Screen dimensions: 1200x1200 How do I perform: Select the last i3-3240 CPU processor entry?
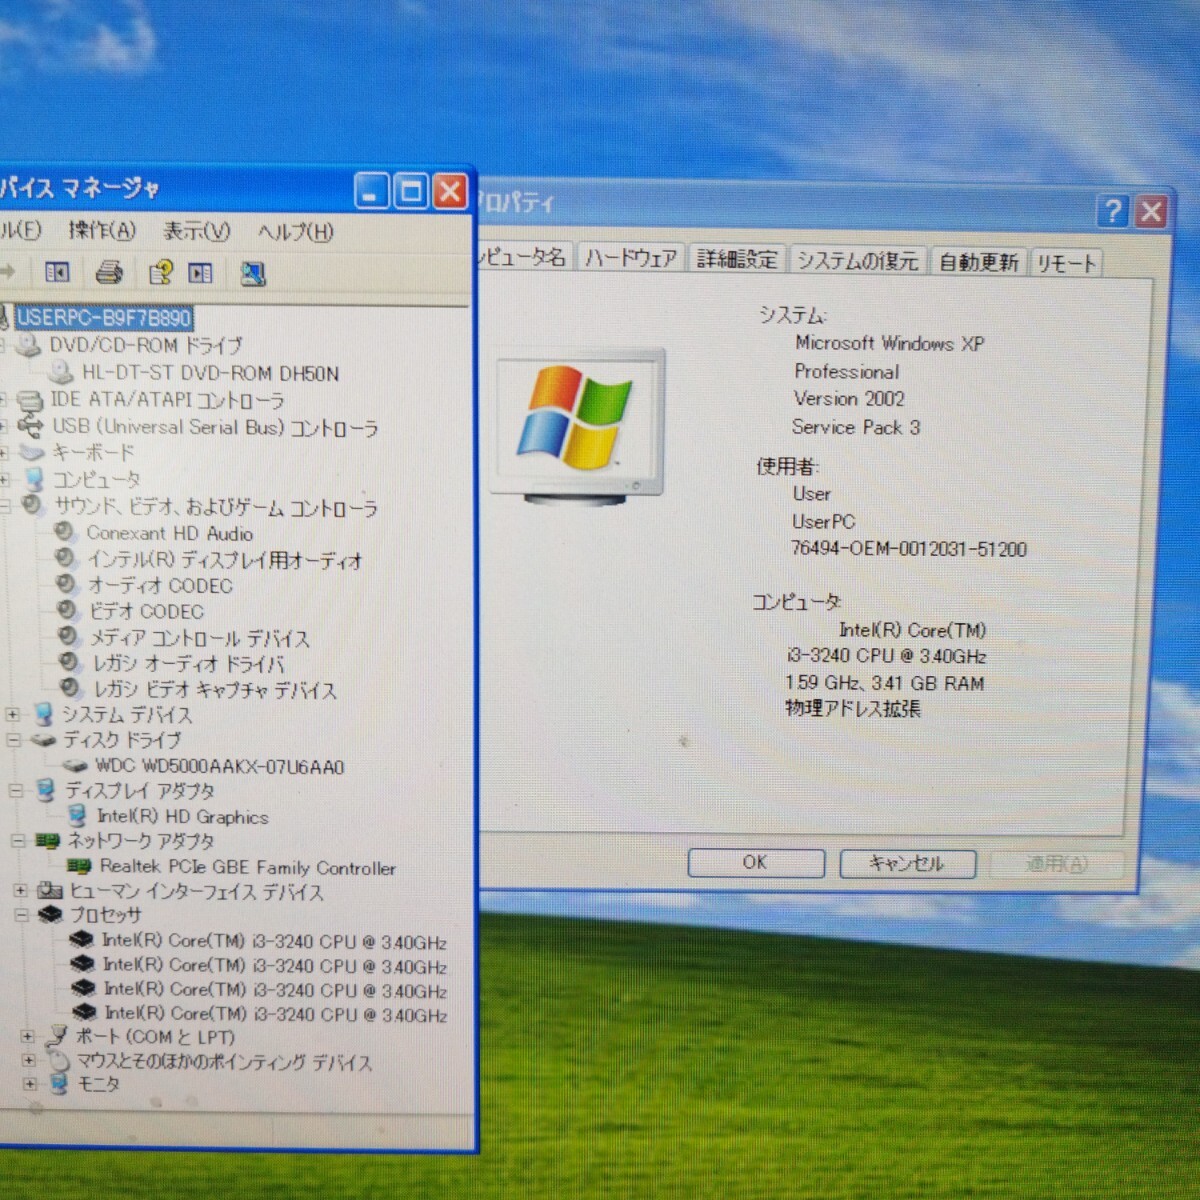click(276, 1014)
